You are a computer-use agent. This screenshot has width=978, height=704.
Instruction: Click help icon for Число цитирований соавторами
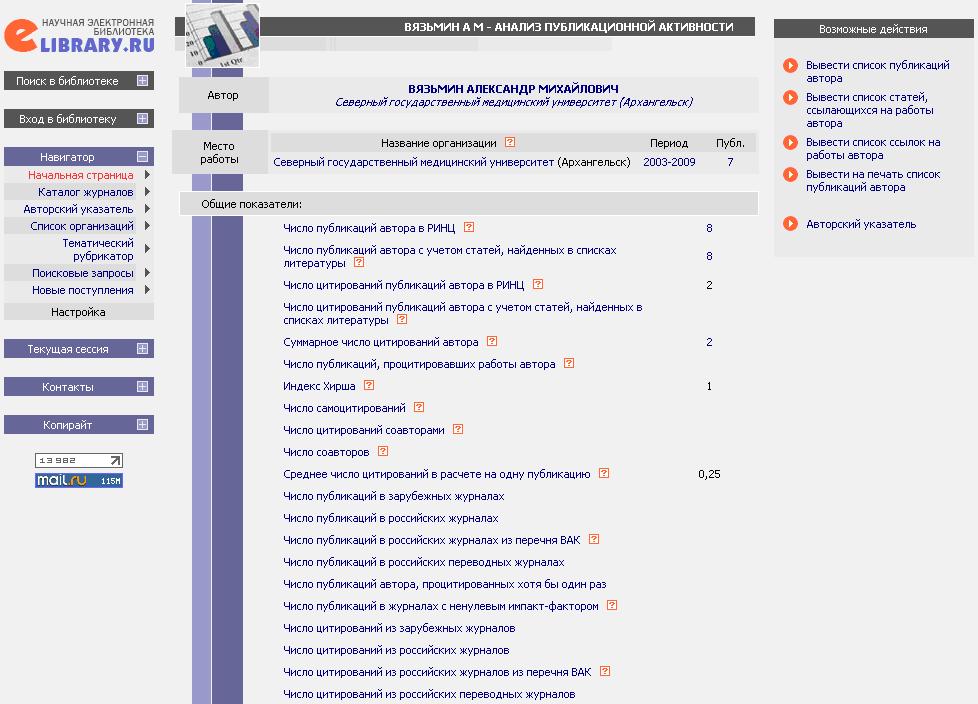pos(458,429)
